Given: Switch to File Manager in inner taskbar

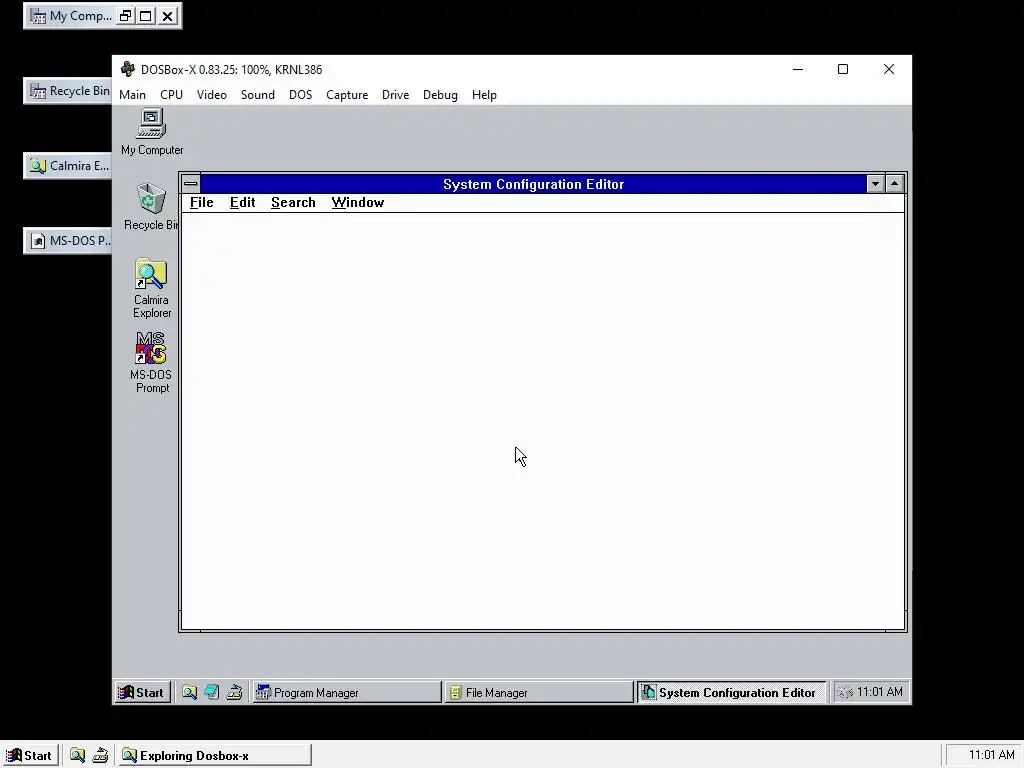Looking at the screenshot, I should coord(539,692).
